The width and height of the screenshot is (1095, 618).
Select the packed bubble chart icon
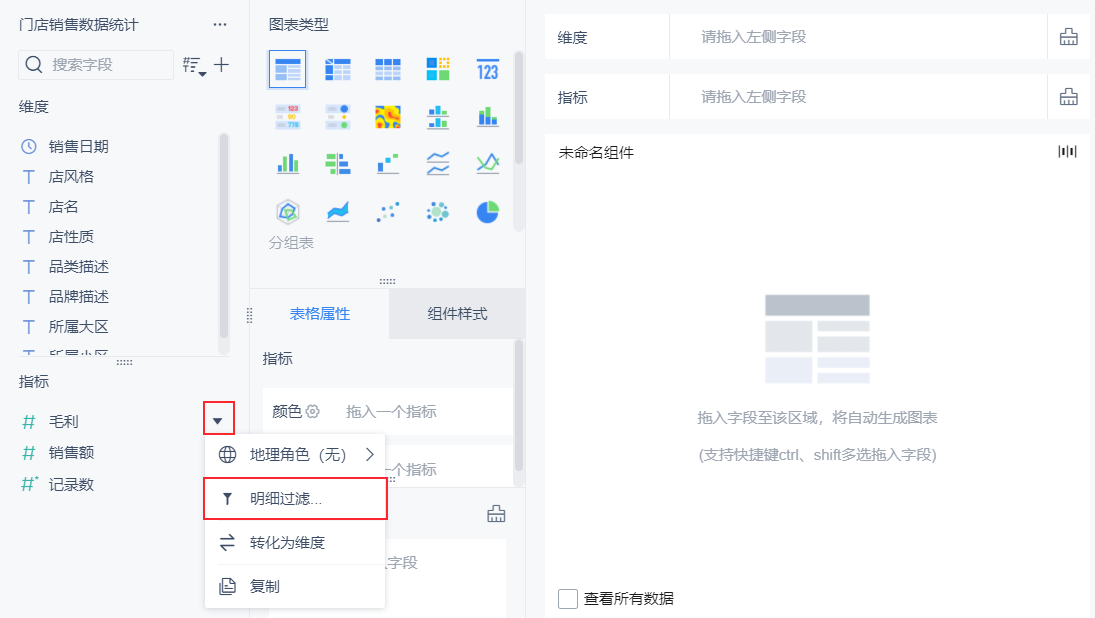[438, 211]
